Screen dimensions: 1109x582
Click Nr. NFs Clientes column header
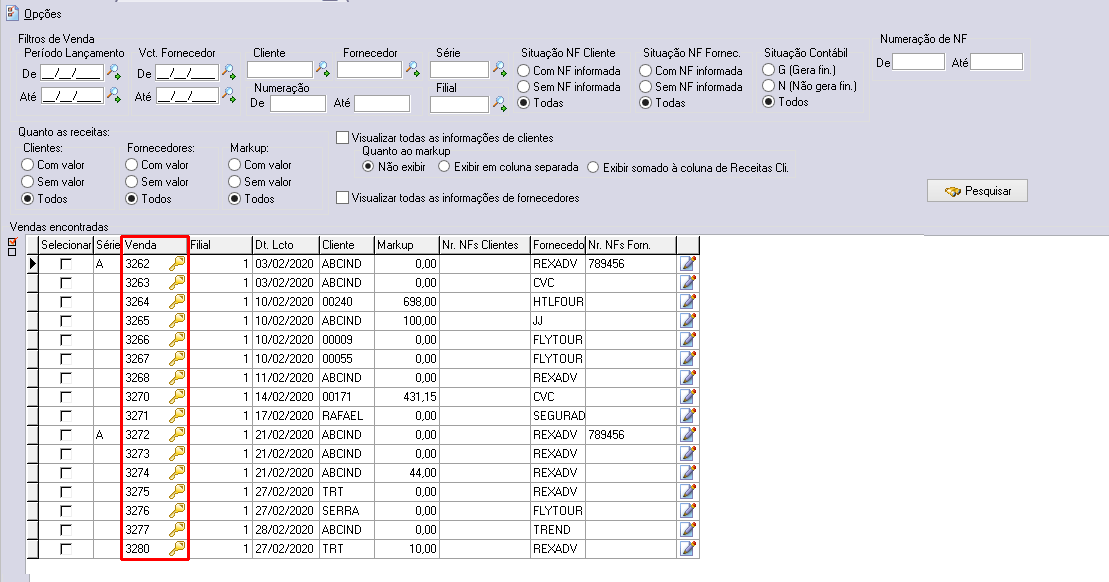tap(484, 245)
